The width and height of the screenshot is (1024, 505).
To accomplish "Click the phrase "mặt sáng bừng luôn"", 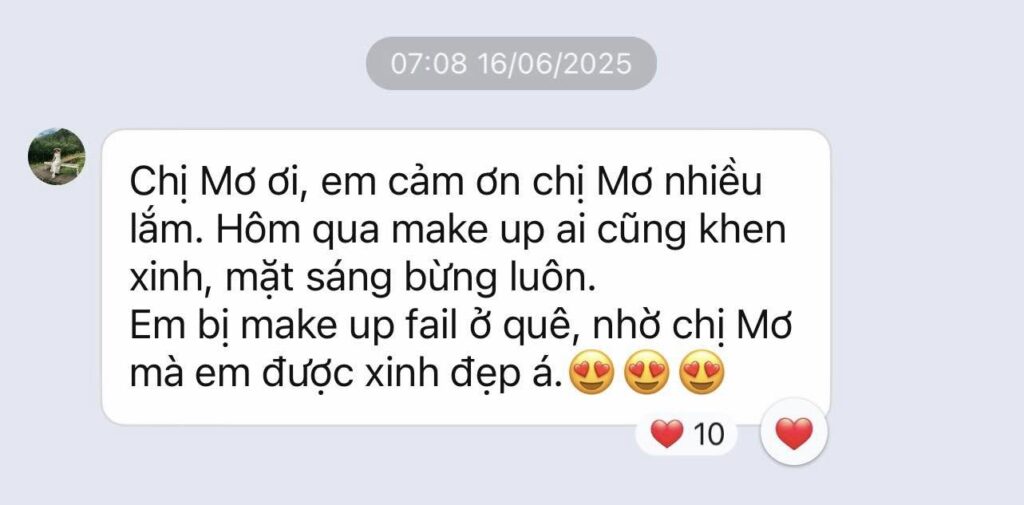I will point(411,280).
